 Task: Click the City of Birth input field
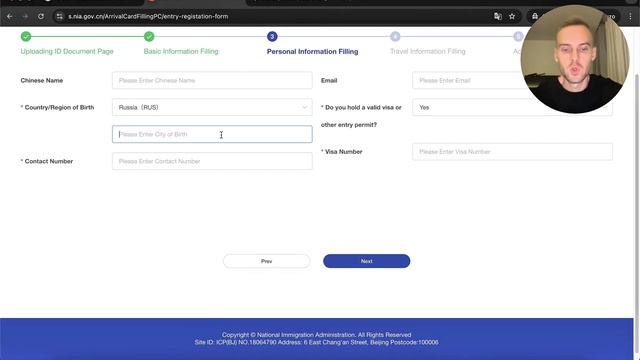click(212, 134)
